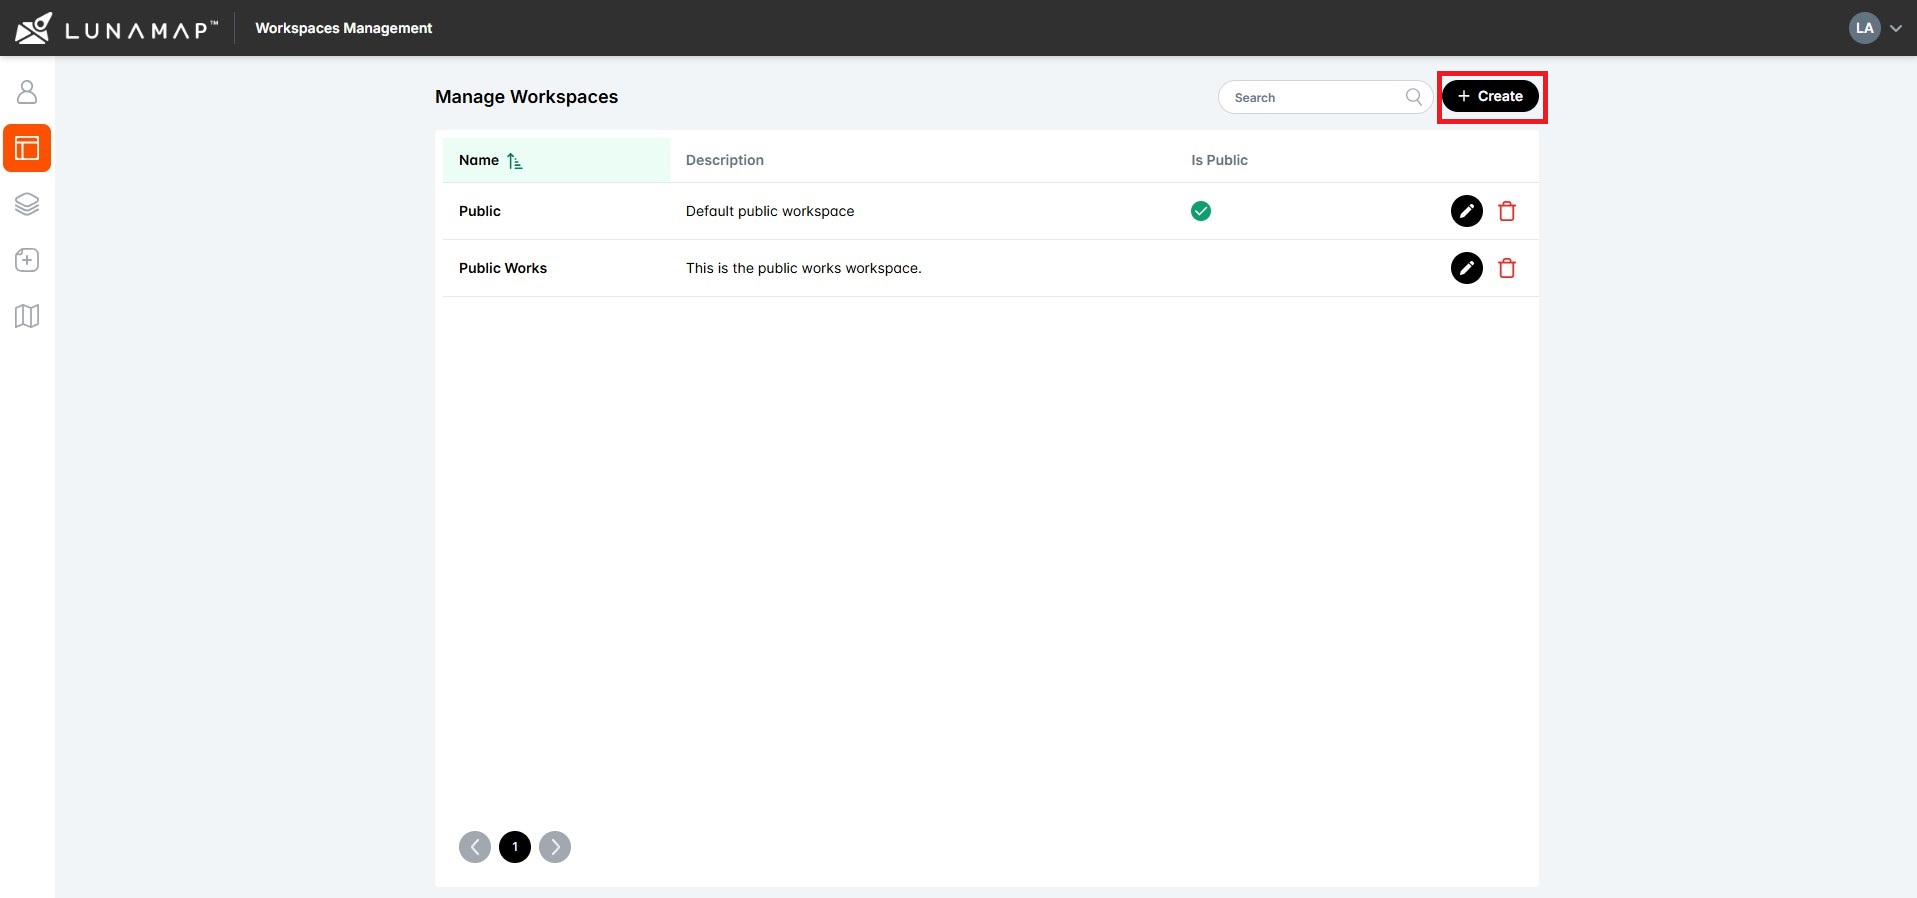Open the map icon in sidebar

27,316
